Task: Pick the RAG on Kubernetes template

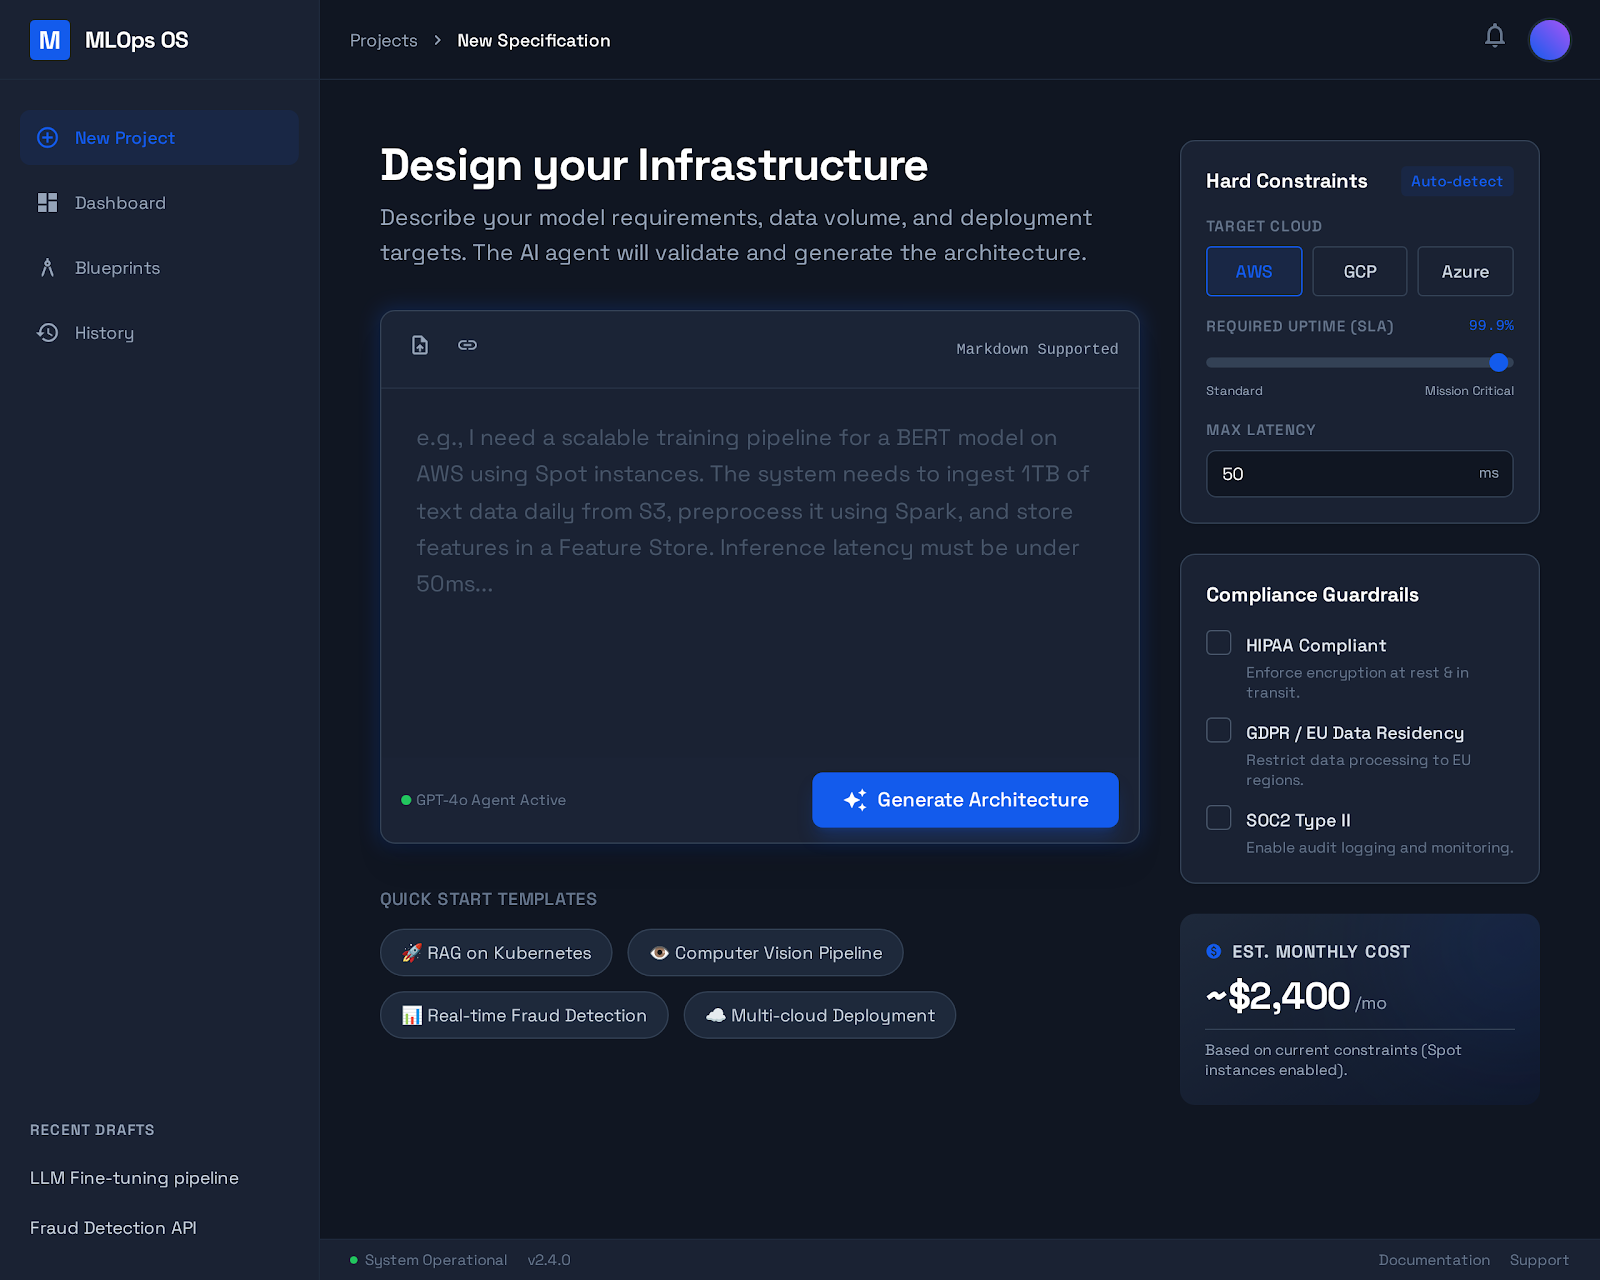Action: click(x=496, y=953)
